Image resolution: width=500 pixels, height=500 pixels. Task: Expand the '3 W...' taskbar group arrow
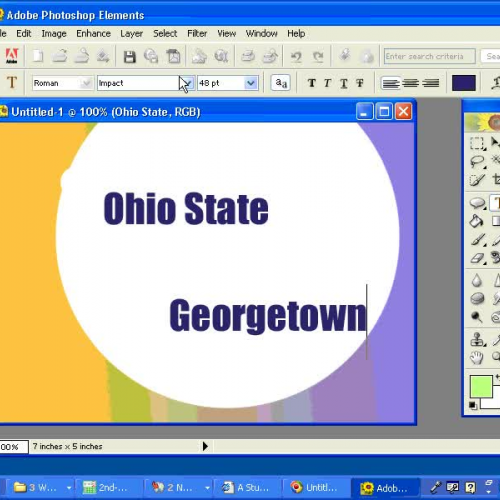[x=69, y=488]
